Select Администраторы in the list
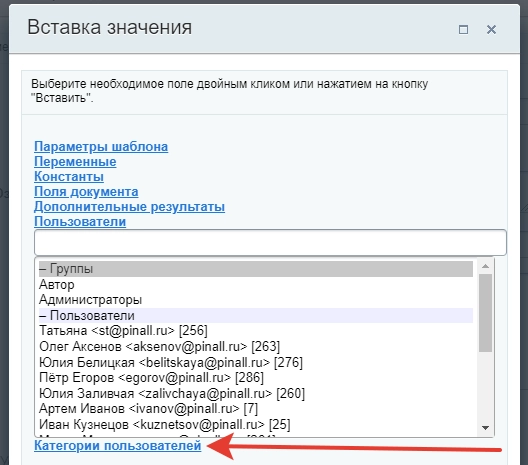Viewport: 528px width, 465px height. click(256, 300)
